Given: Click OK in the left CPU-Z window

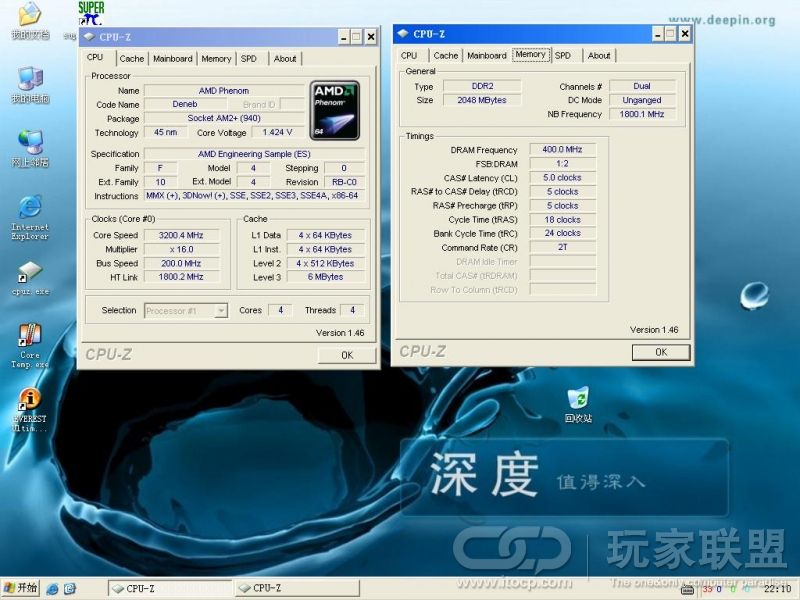Looking at the screenshot, I should point(347,355).
